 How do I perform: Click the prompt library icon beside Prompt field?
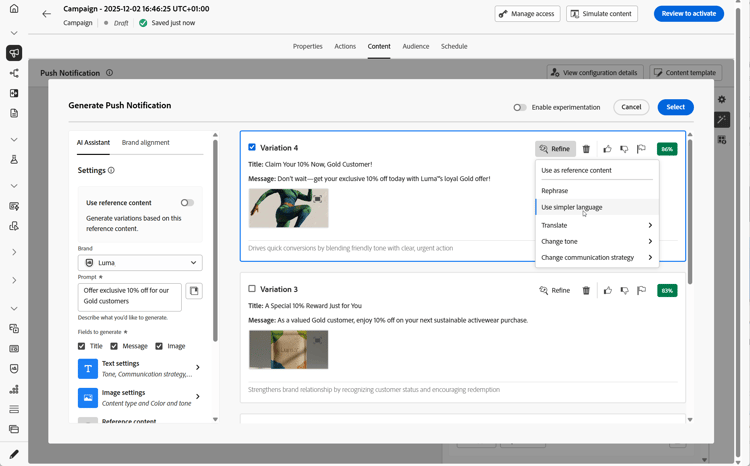(x=194, y=291)
